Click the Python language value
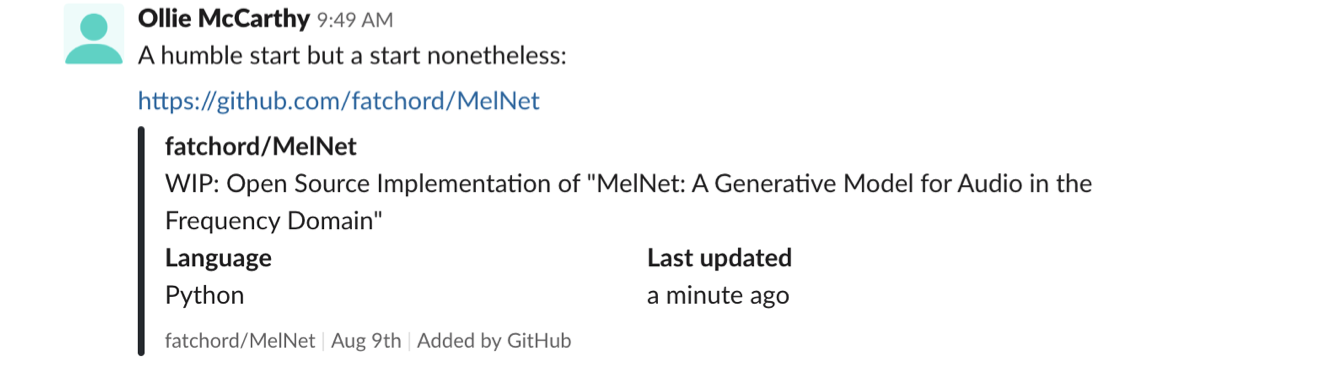 (204, 296)
